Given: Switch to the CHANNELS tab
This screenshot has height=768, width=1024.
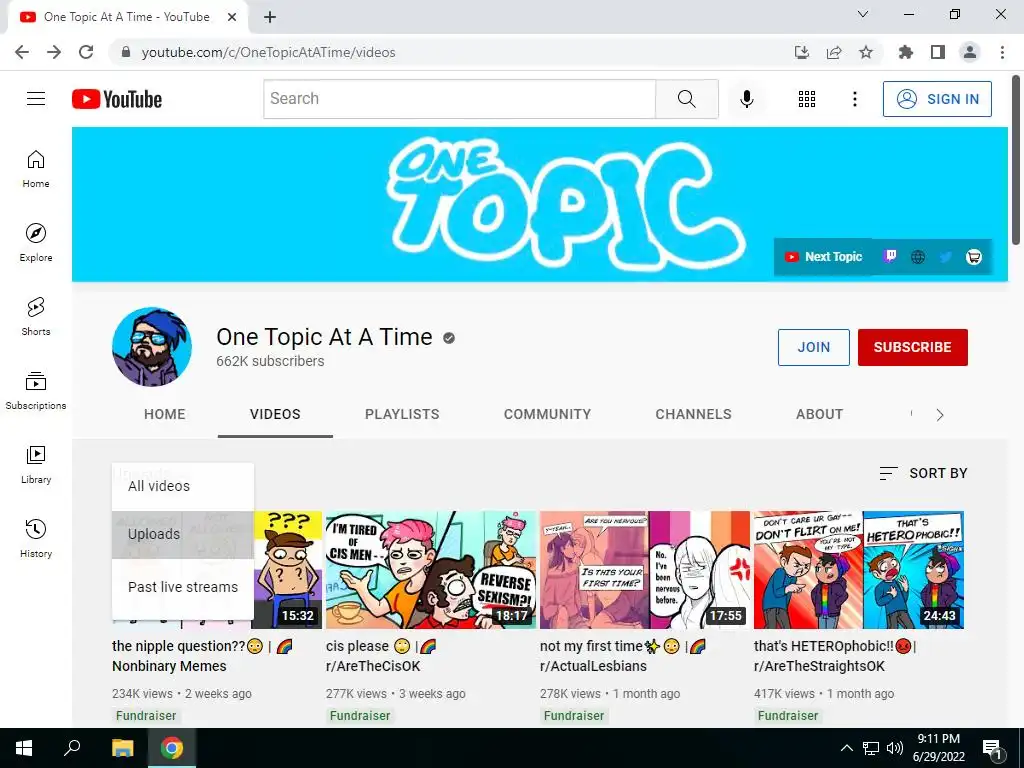Looking at the screenshot, I should click(694, 414).
